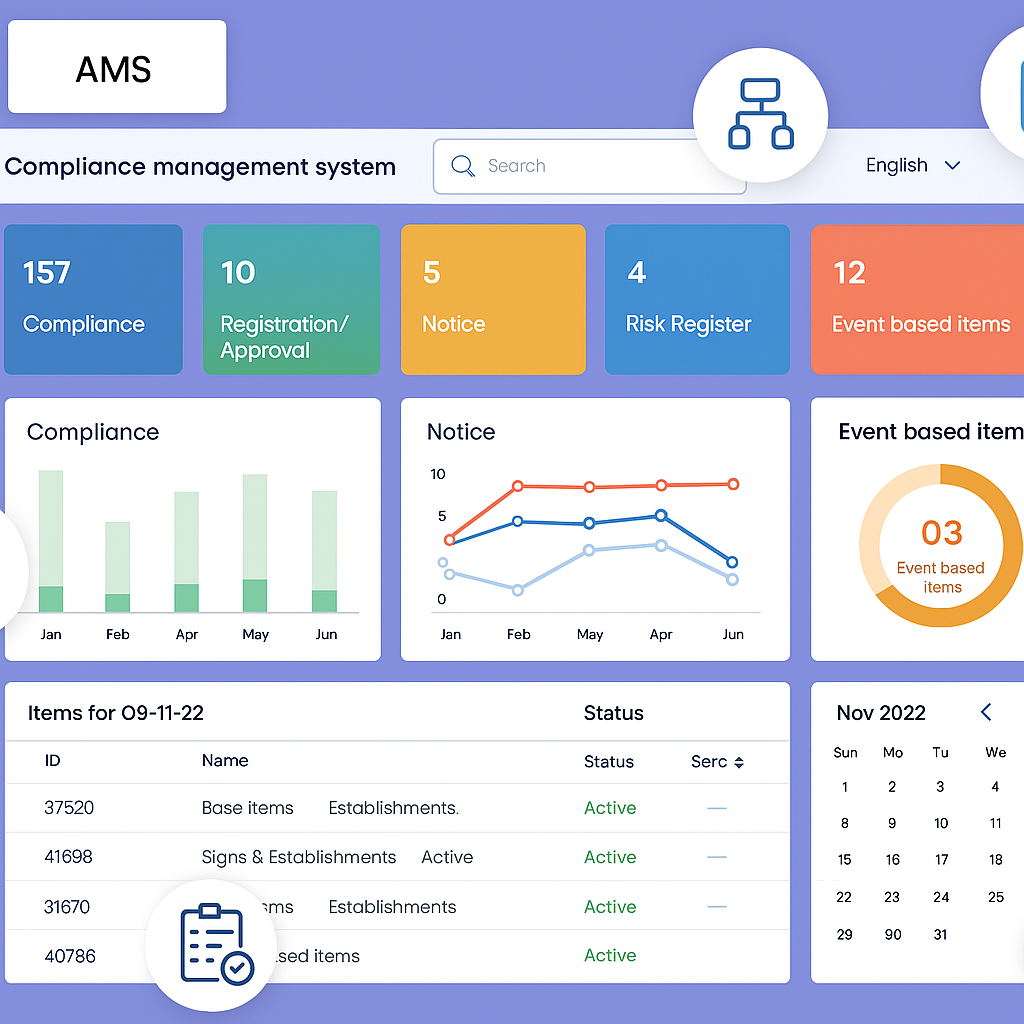Click Active status for row 37520
This screenshot has height=1024, width=1024.
click(x=610, y=808)
